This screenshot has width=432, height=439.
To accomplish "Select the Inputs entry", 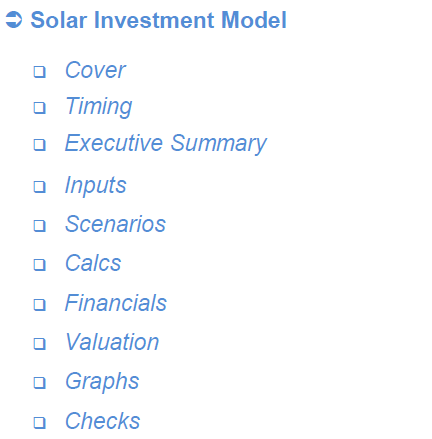I will tap(96, 185).
